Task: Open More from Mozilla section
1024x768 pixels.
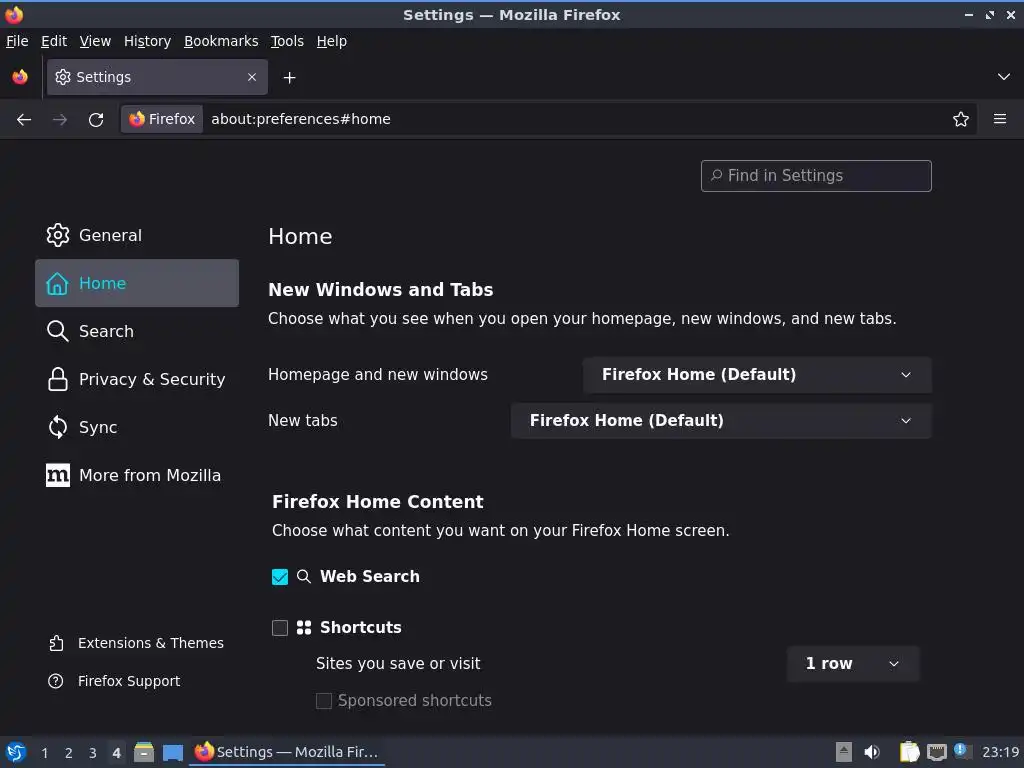Action: [x=136, y=475]
